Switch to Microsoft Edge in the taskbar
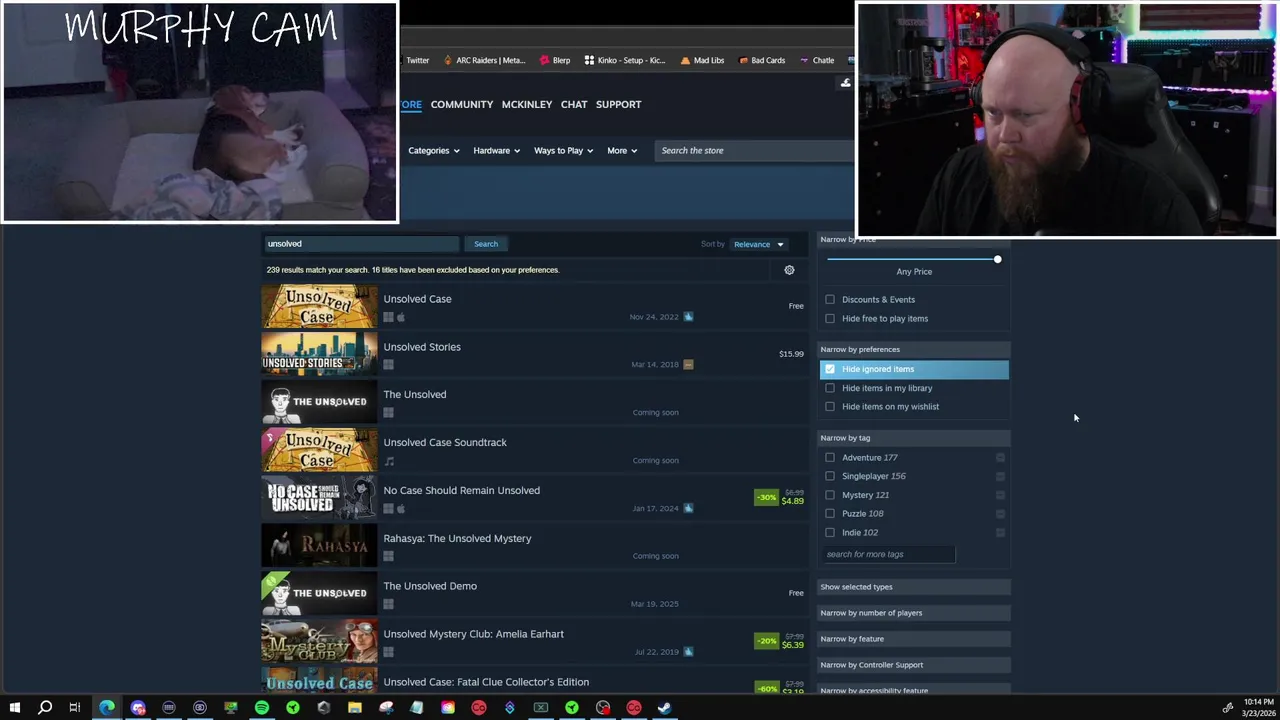The width and height of the screenshot is (1280, 720). 107,708
